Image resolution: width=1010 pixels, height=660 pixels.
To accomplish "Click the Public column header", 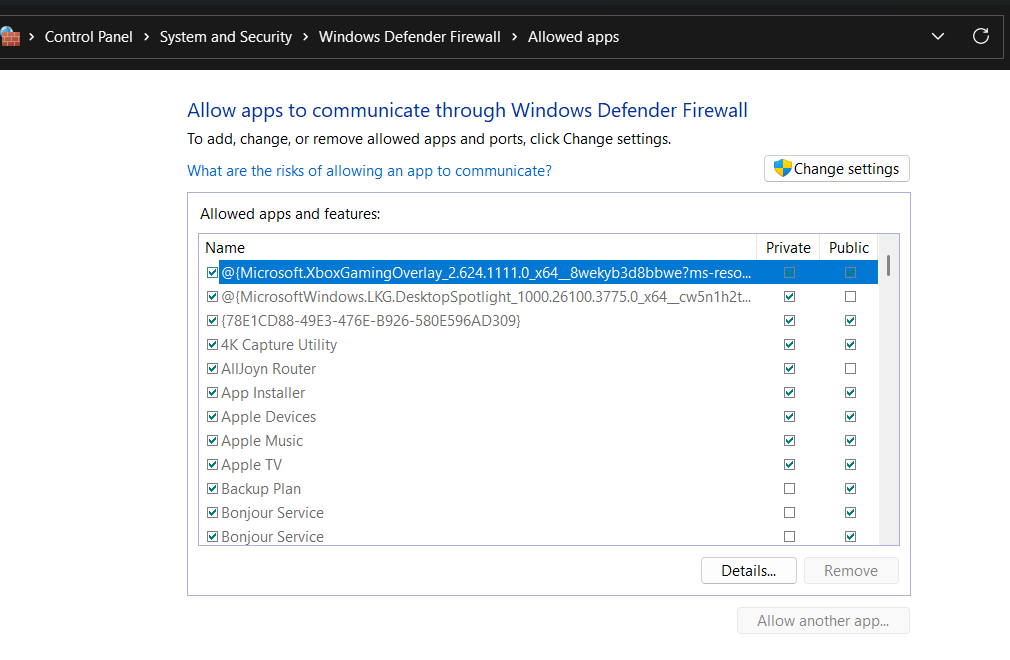I will pyautogui.click(x=848, y=248).
